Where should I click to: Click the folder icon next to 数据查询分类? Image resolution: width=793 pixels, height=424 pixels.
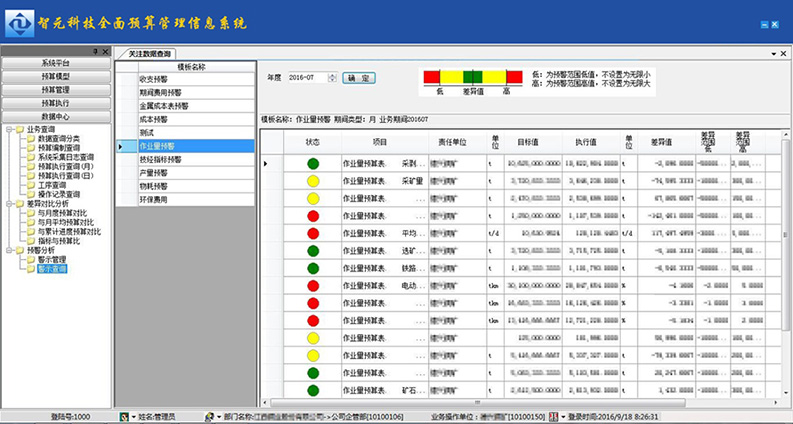pos(30,138)
